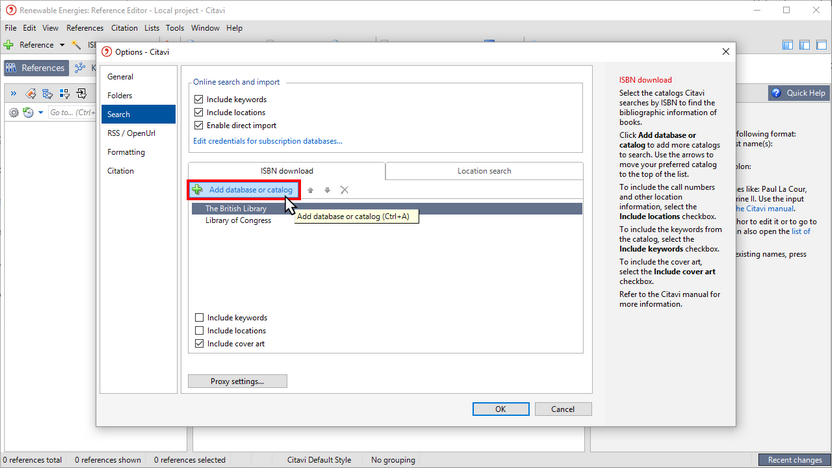Toggle online search Include locations checkbox
832x468 pixels.
click(198, 112)
